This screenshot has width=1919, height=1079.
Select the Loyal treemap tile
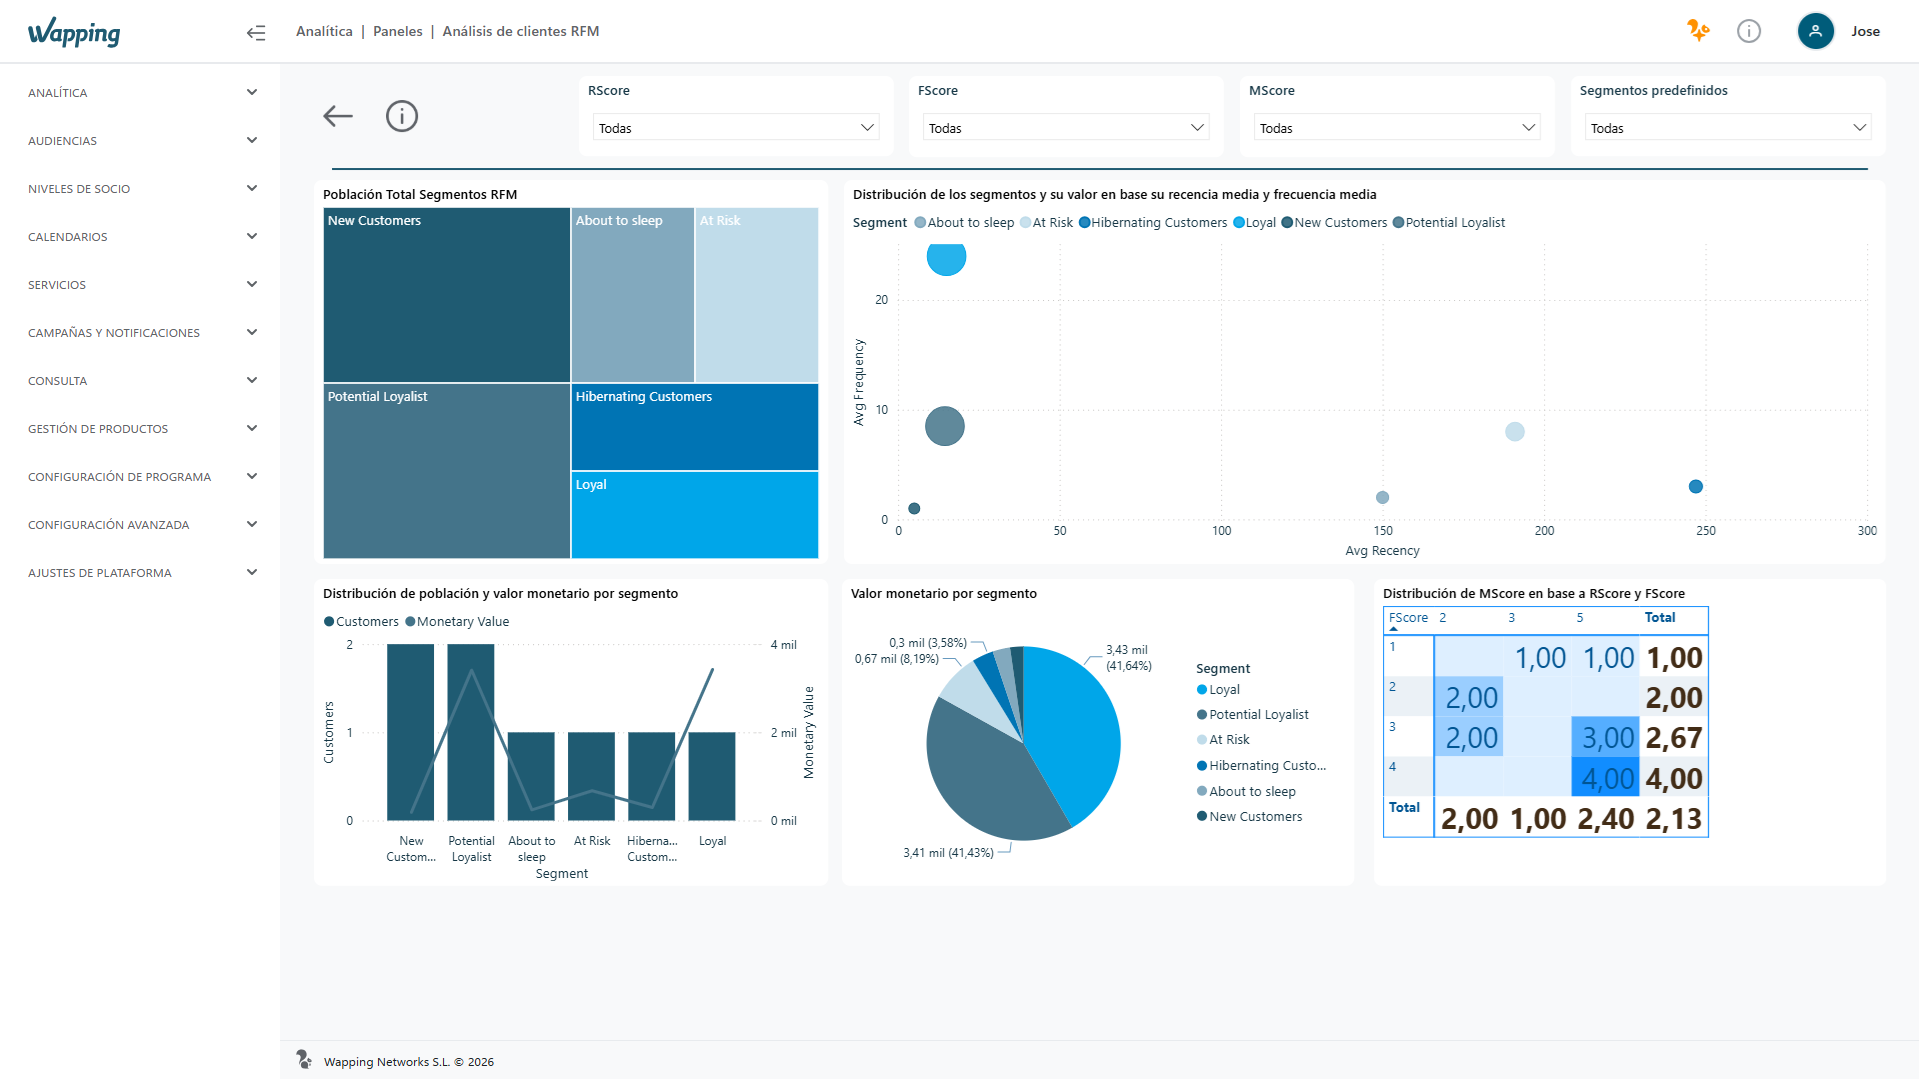pyautogui.click(x=695, y=515)
